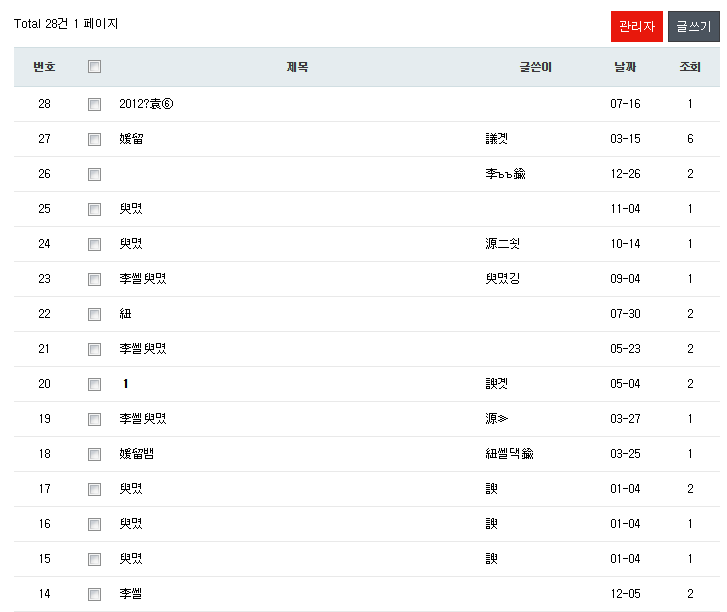727x612 pixels.
Task: Check the checkbox for row 25
Action: click(95, 209)
